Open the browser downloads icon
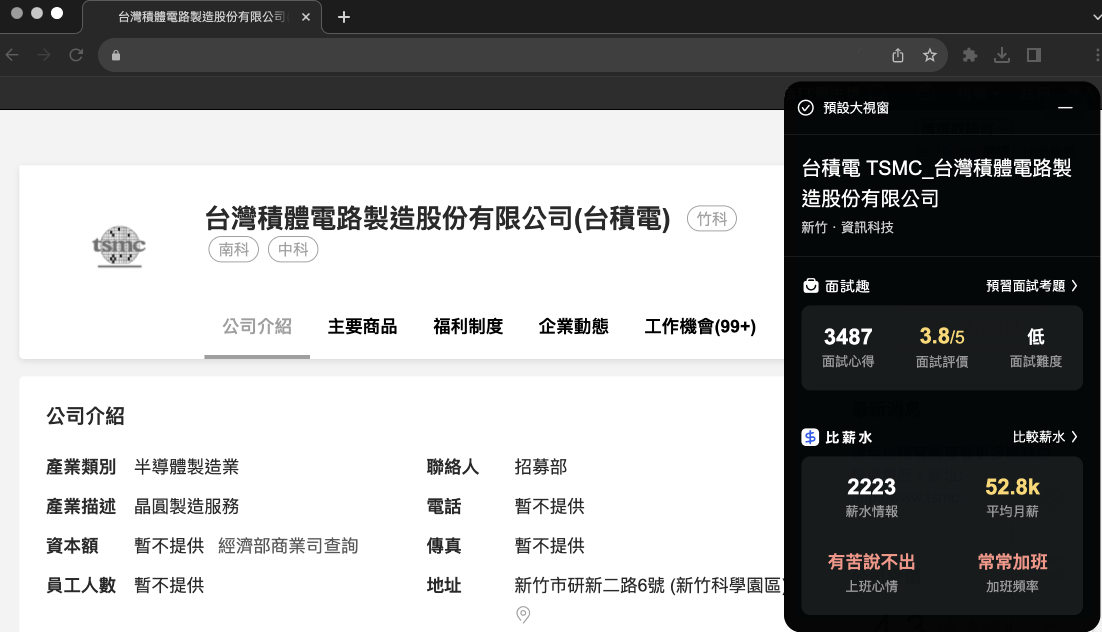This screenshot has width=1102, height=632. [x=1002, y=55]
